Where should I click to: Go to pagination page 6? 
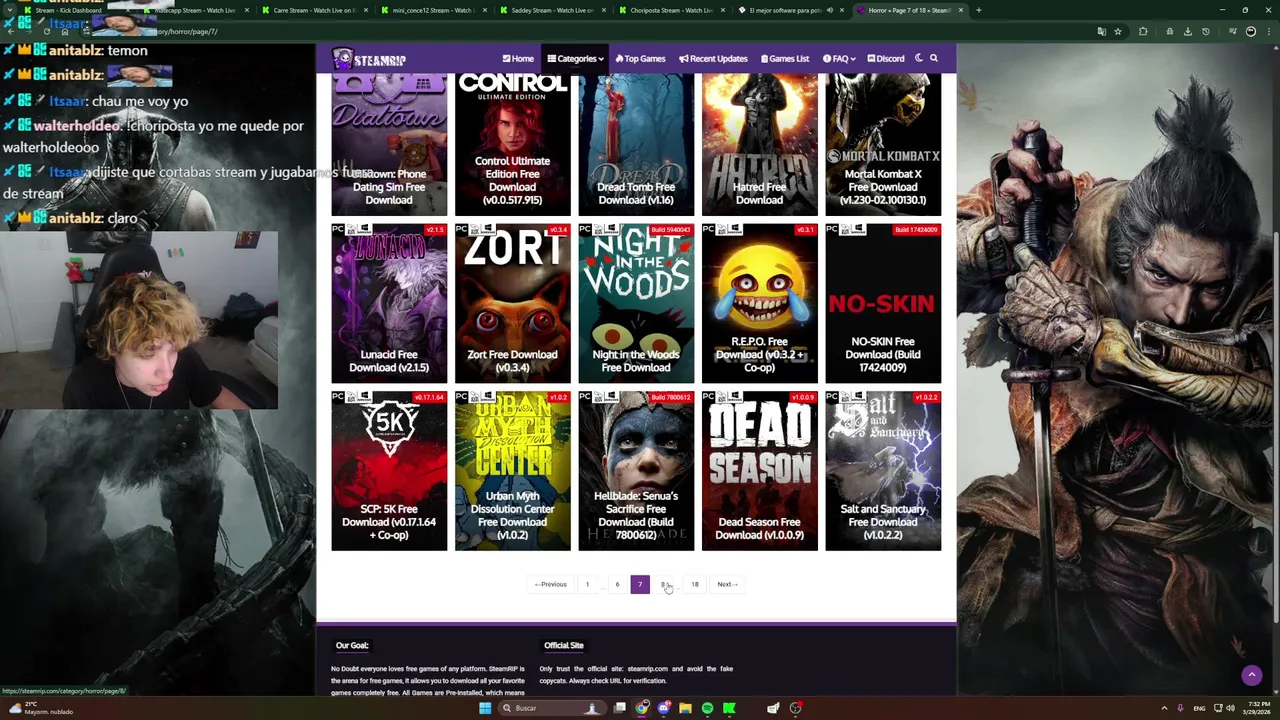tap(617, 584)
